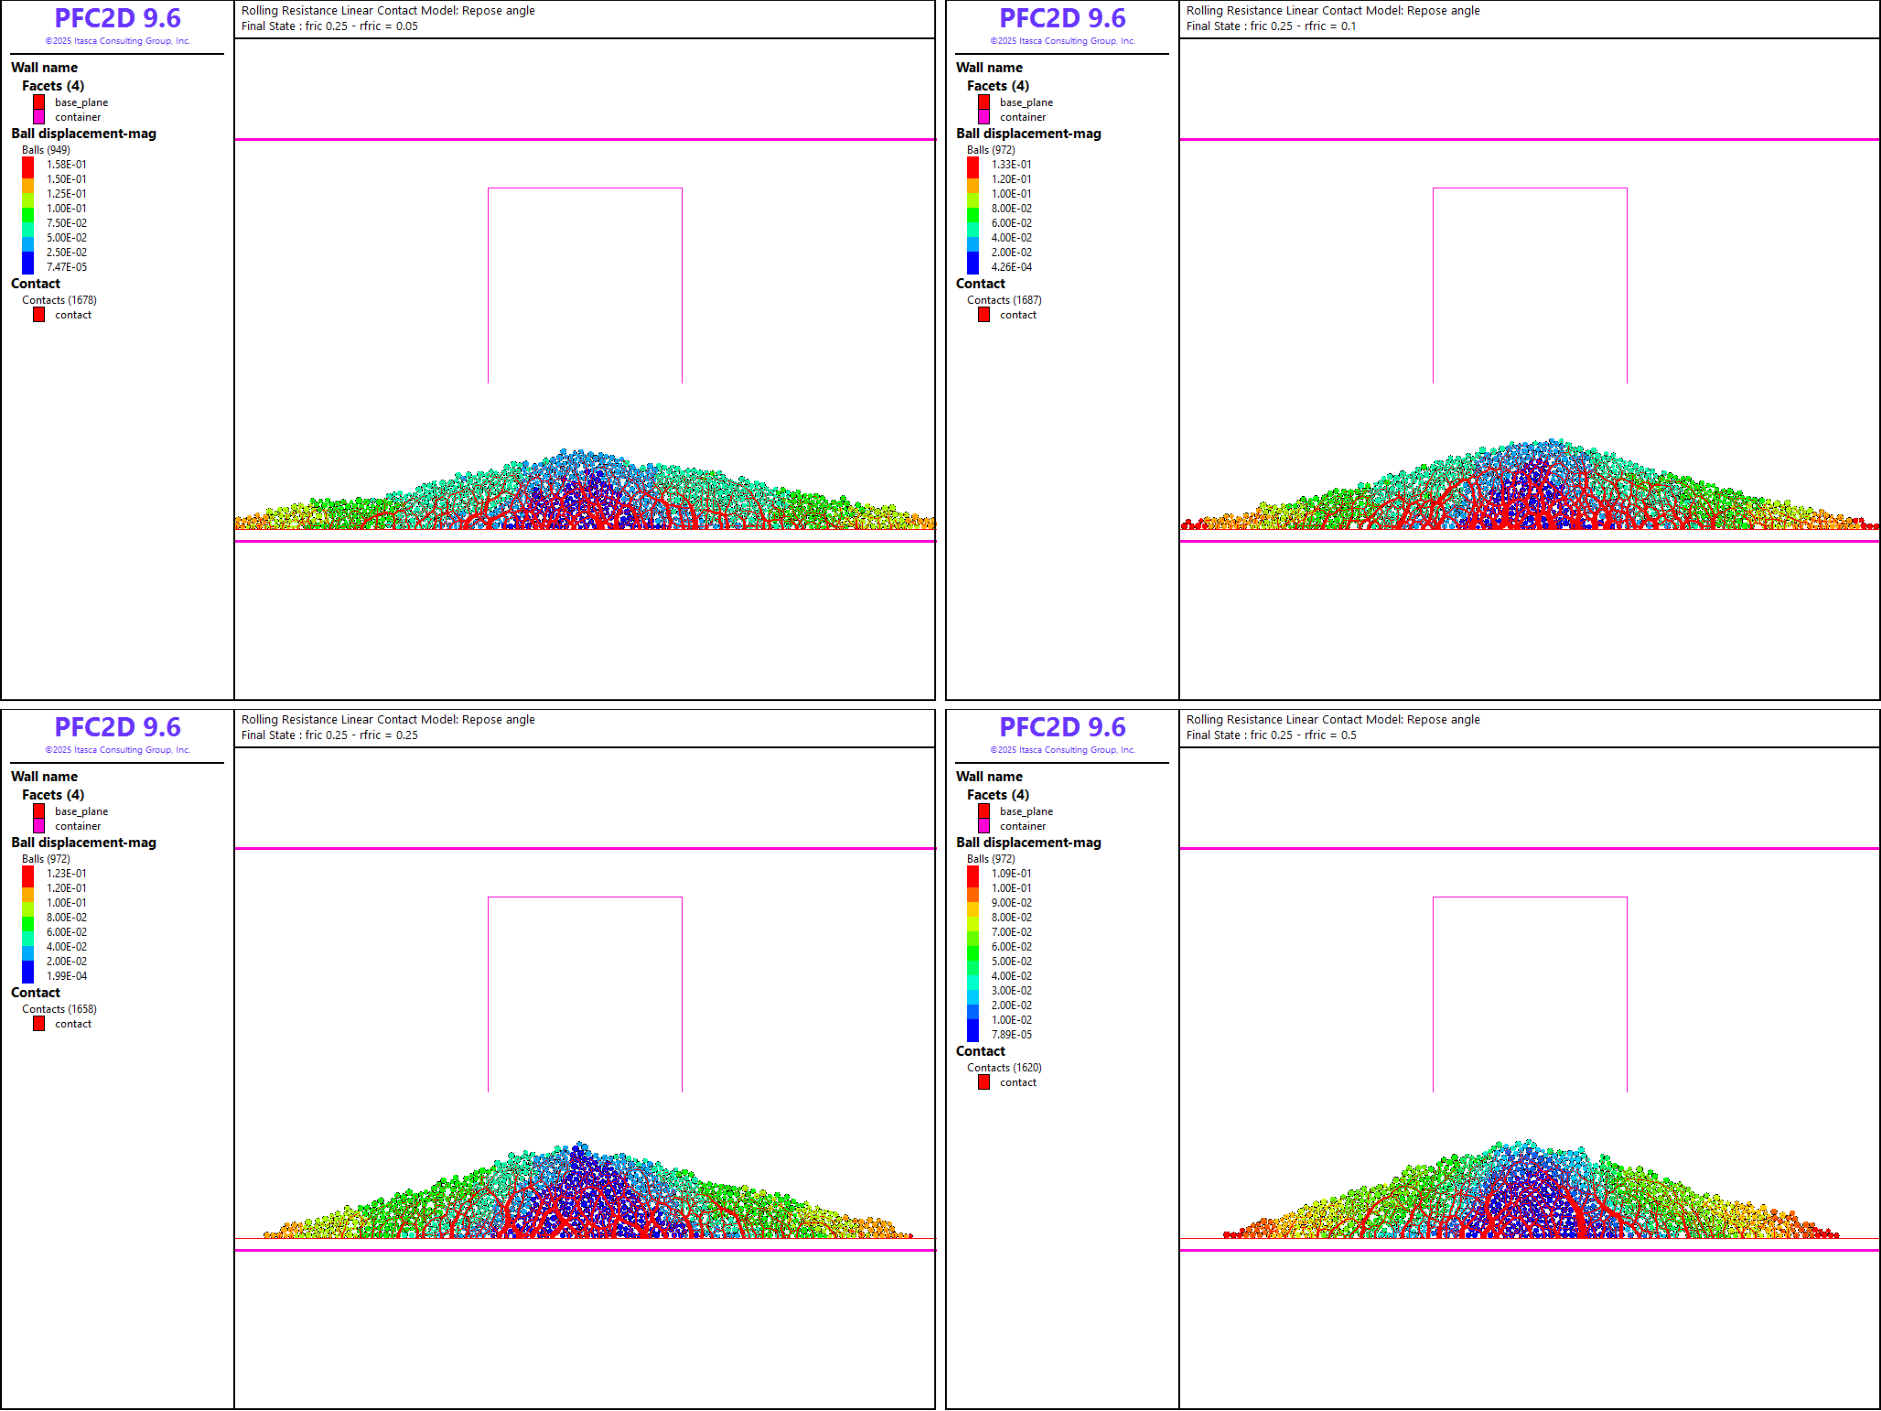Image resolution: width=1881 pixels, height=1411 pixels.
Task: Click the 'Final State : fric 0.25 - rfric = 0.05' title
Action: pyautogui.click(x=329, y=27)
